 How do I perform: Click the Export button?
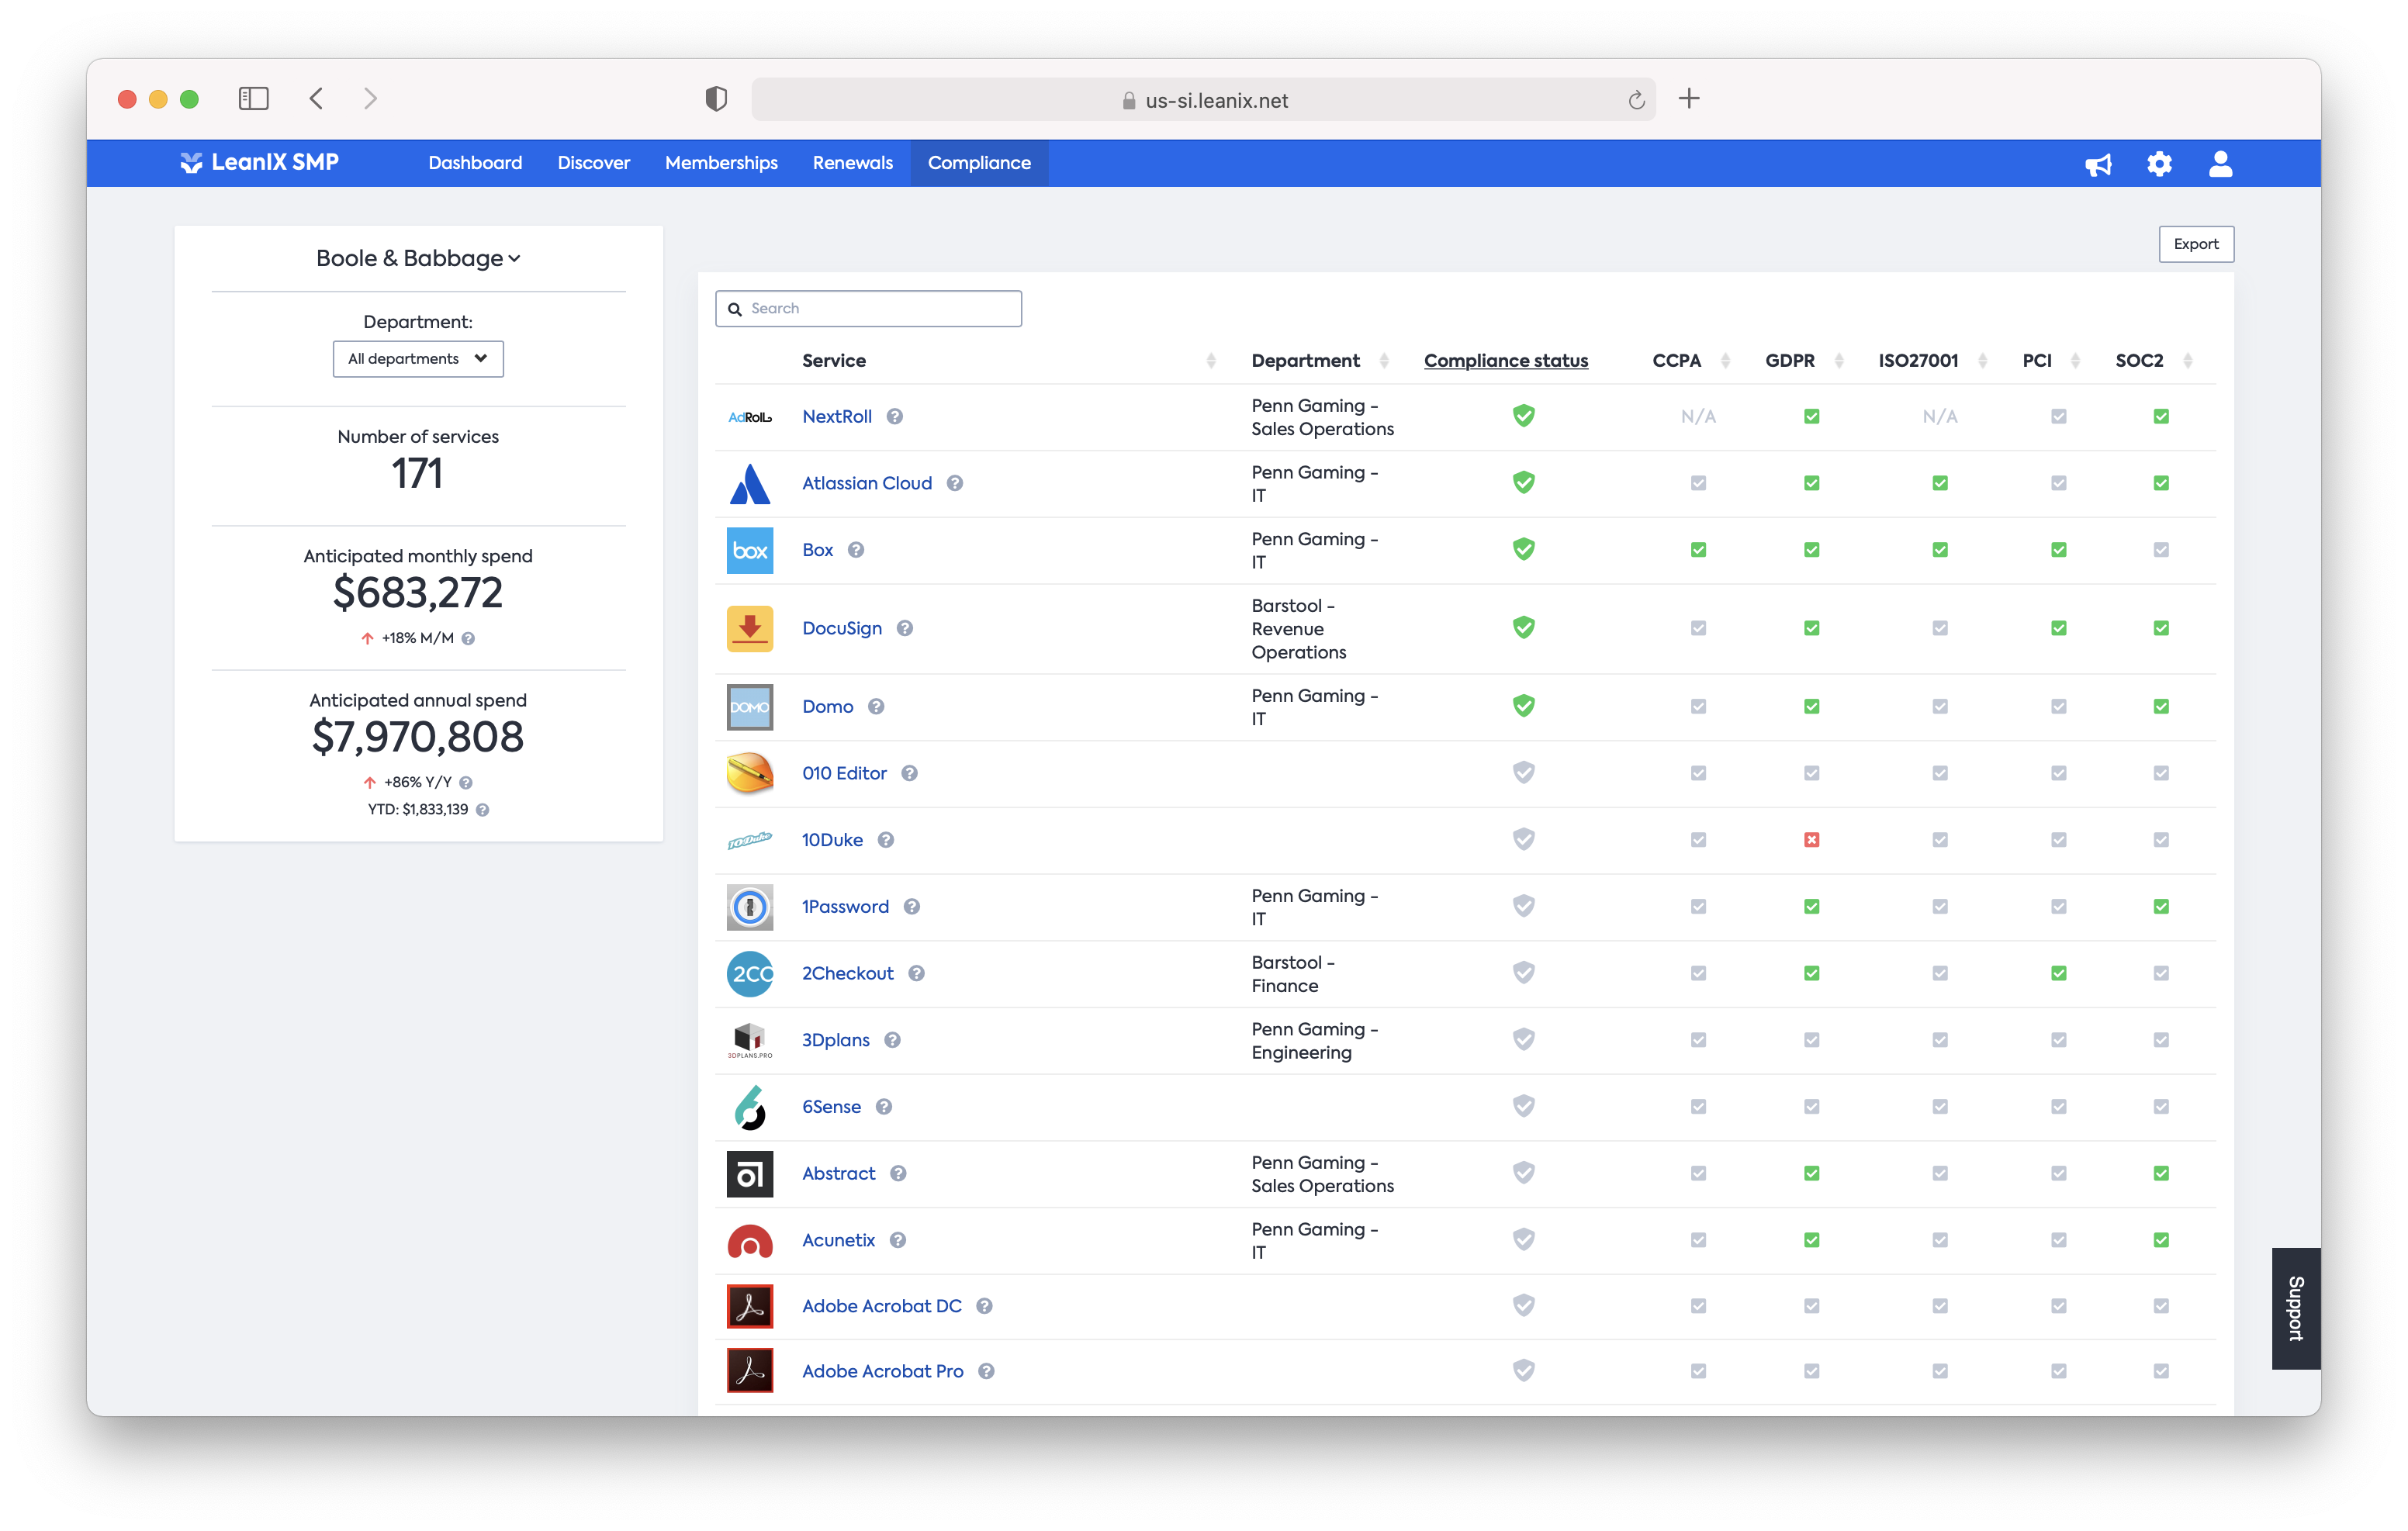click(2196, 244)
